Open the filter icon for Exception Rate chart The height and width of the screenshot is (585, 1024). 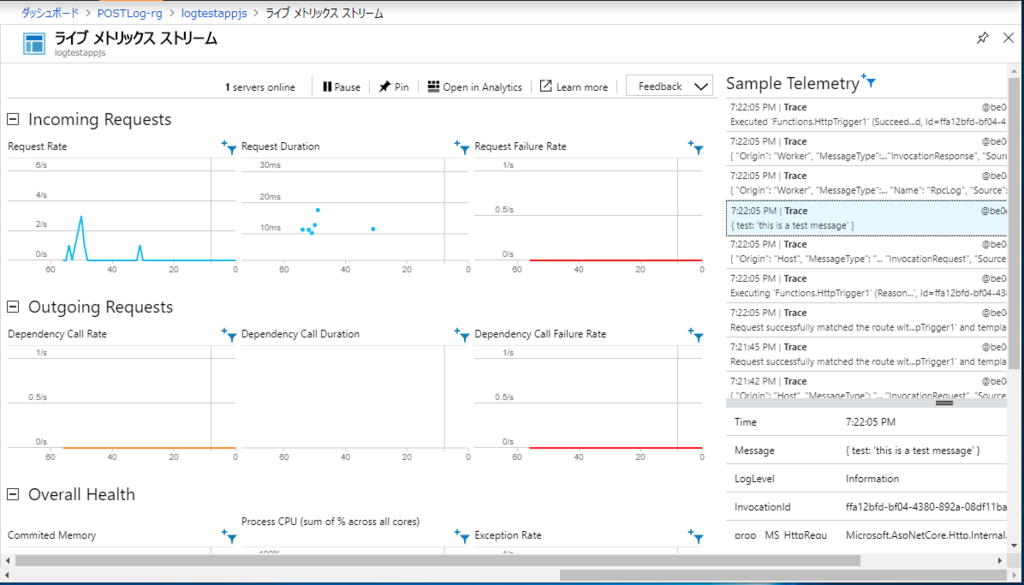696,536
